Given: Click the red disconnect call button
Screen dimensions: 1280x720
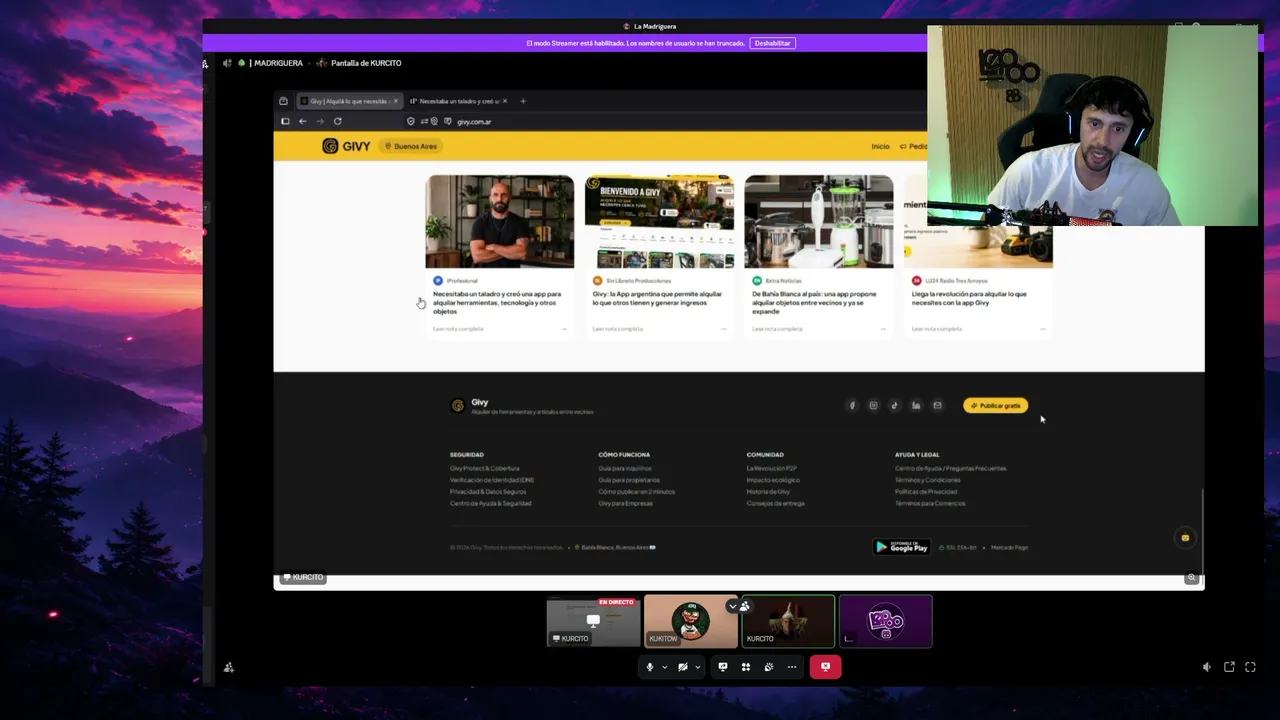Looking at the screenshot, I should (825, 667).
